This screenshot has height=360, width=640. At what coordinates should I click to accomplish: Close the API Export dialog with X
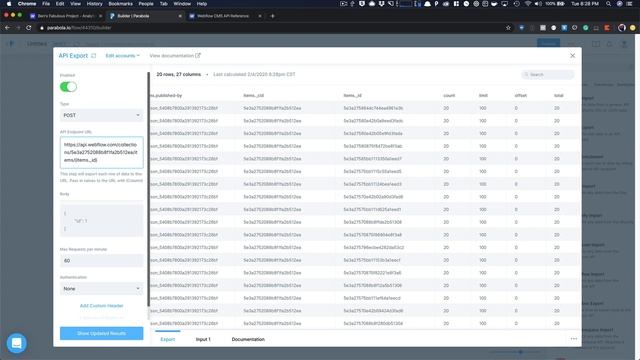click(x=572, y=56)
